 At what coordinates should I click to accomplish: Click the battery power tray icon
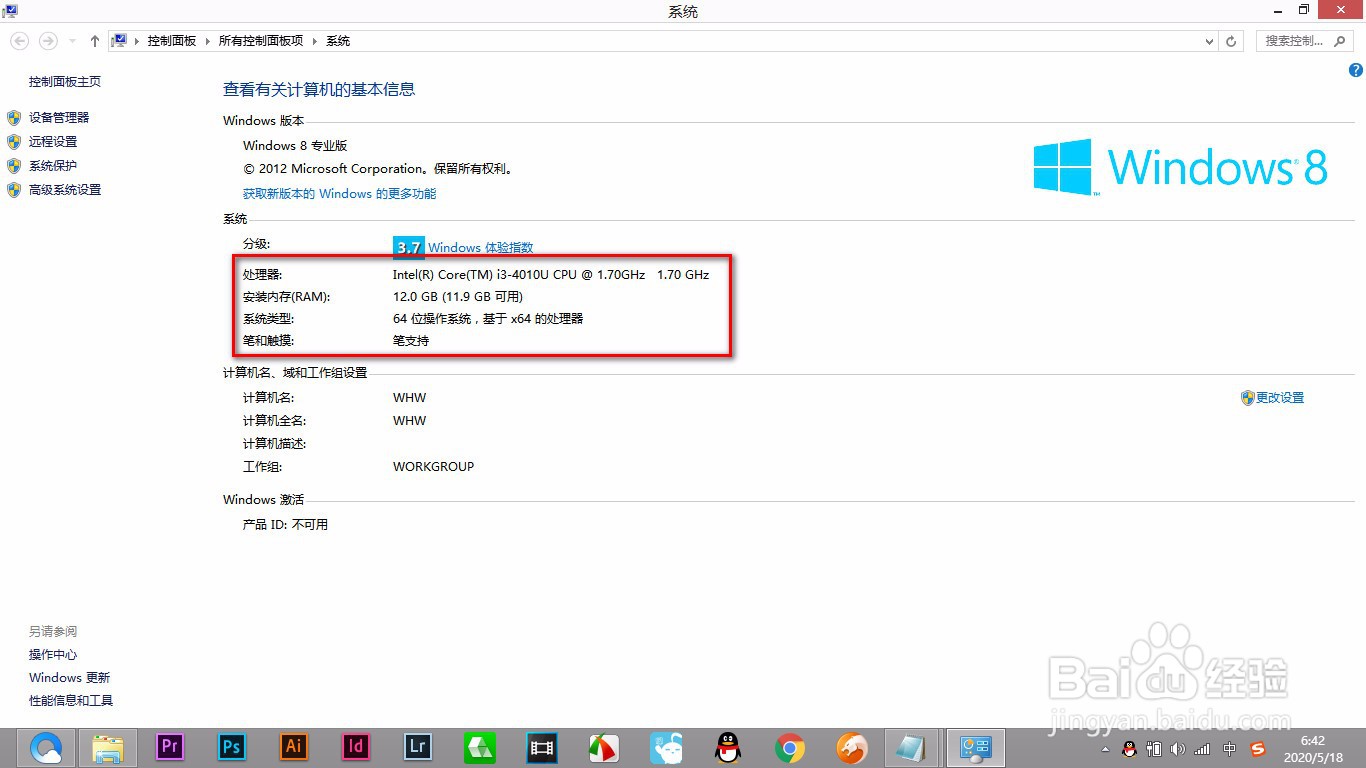click(1154, 748)
